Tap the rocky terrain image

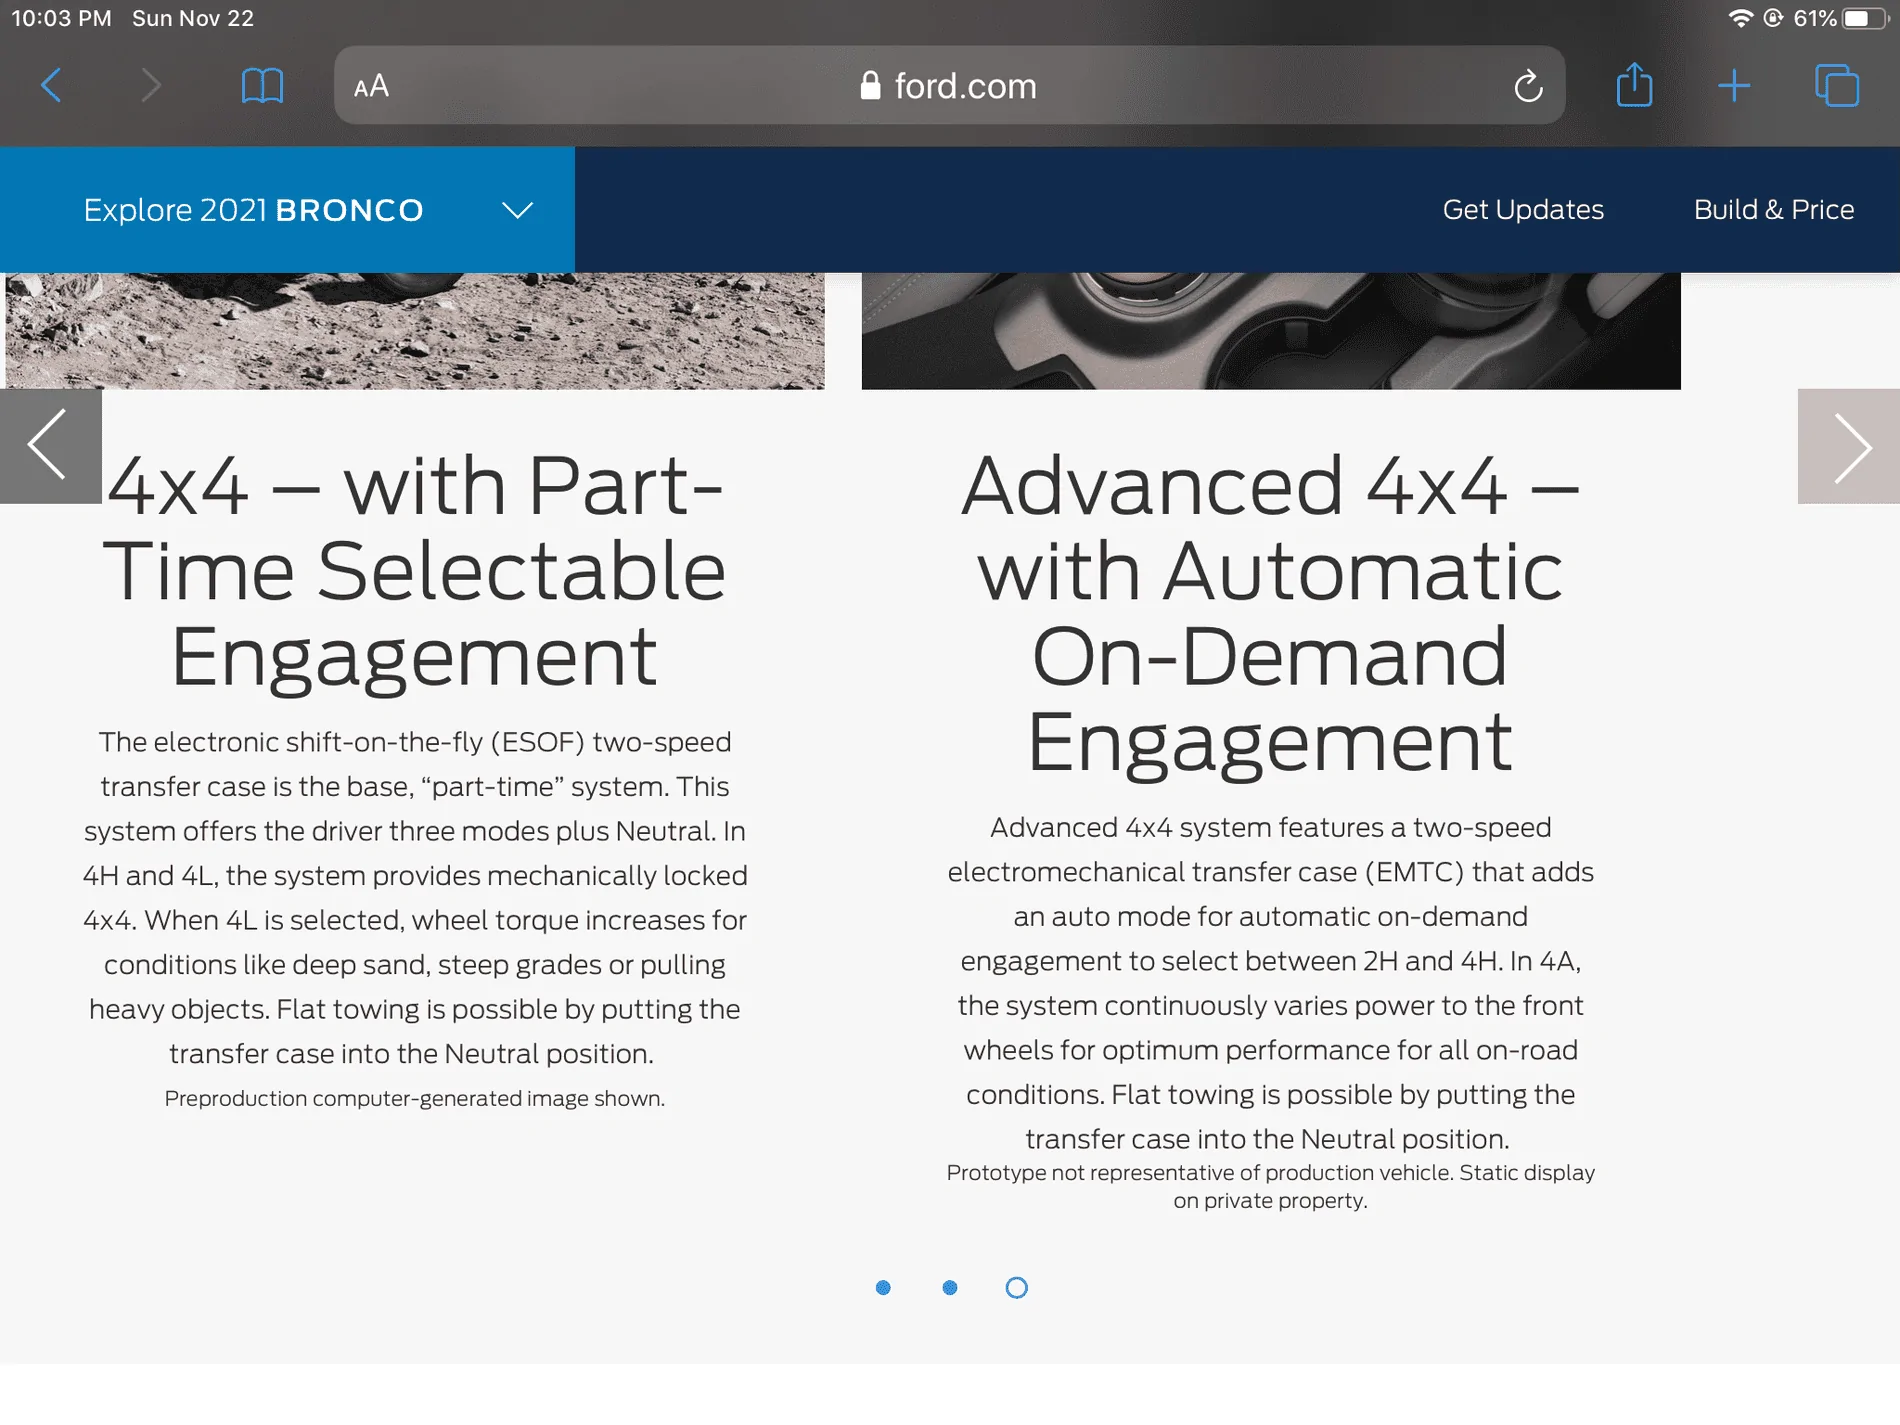tap(415, 331)
